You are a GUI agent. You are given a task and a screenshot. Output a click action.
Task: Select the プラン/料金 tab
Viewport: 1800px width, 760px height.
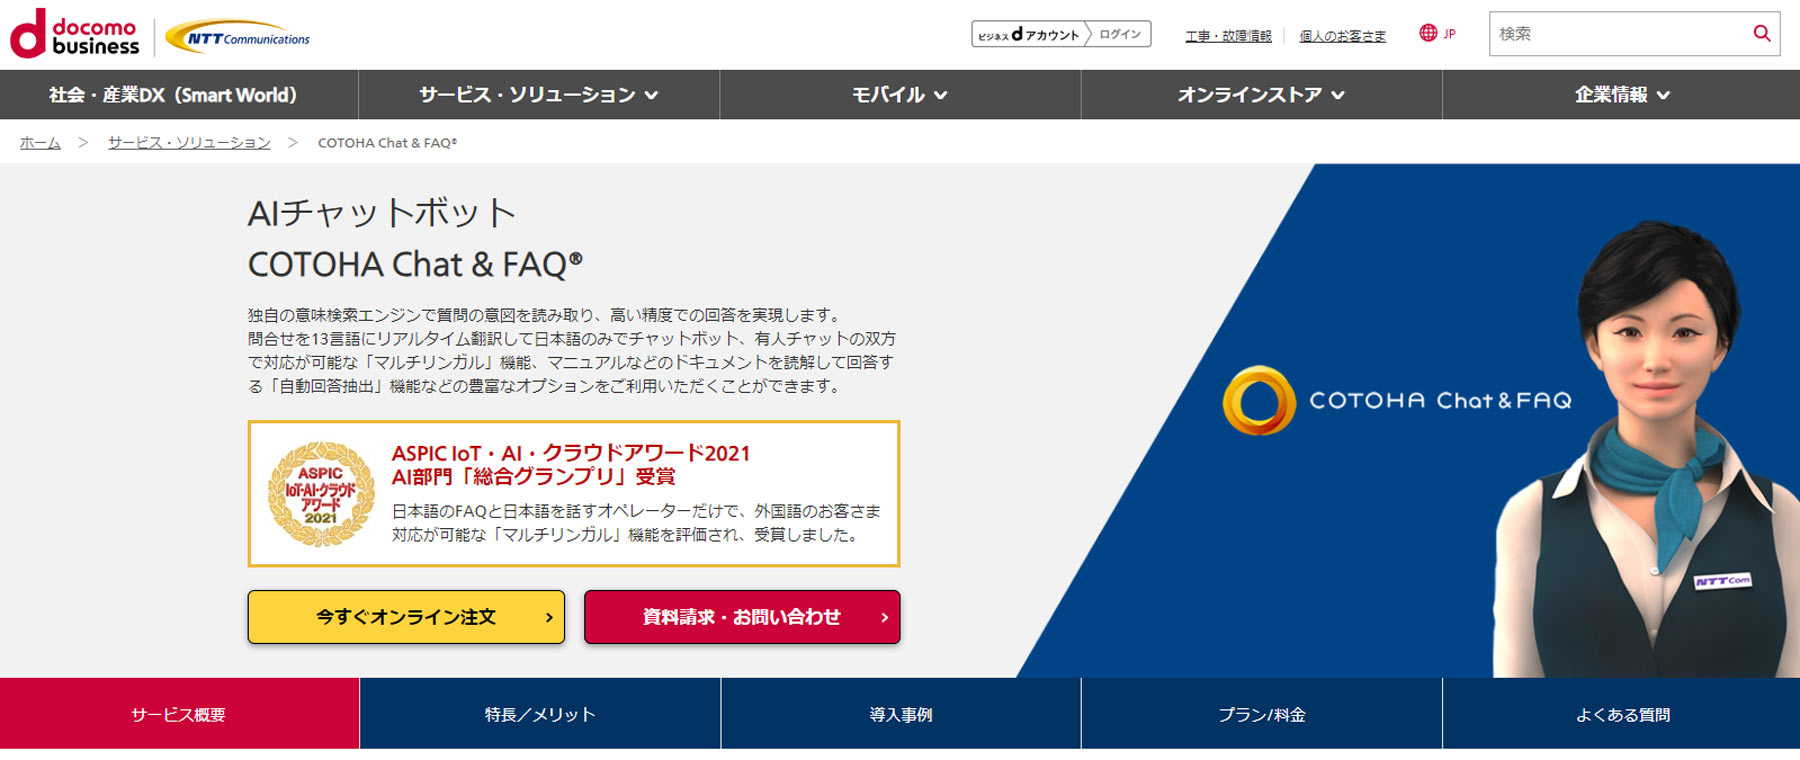coord(1262,714)
